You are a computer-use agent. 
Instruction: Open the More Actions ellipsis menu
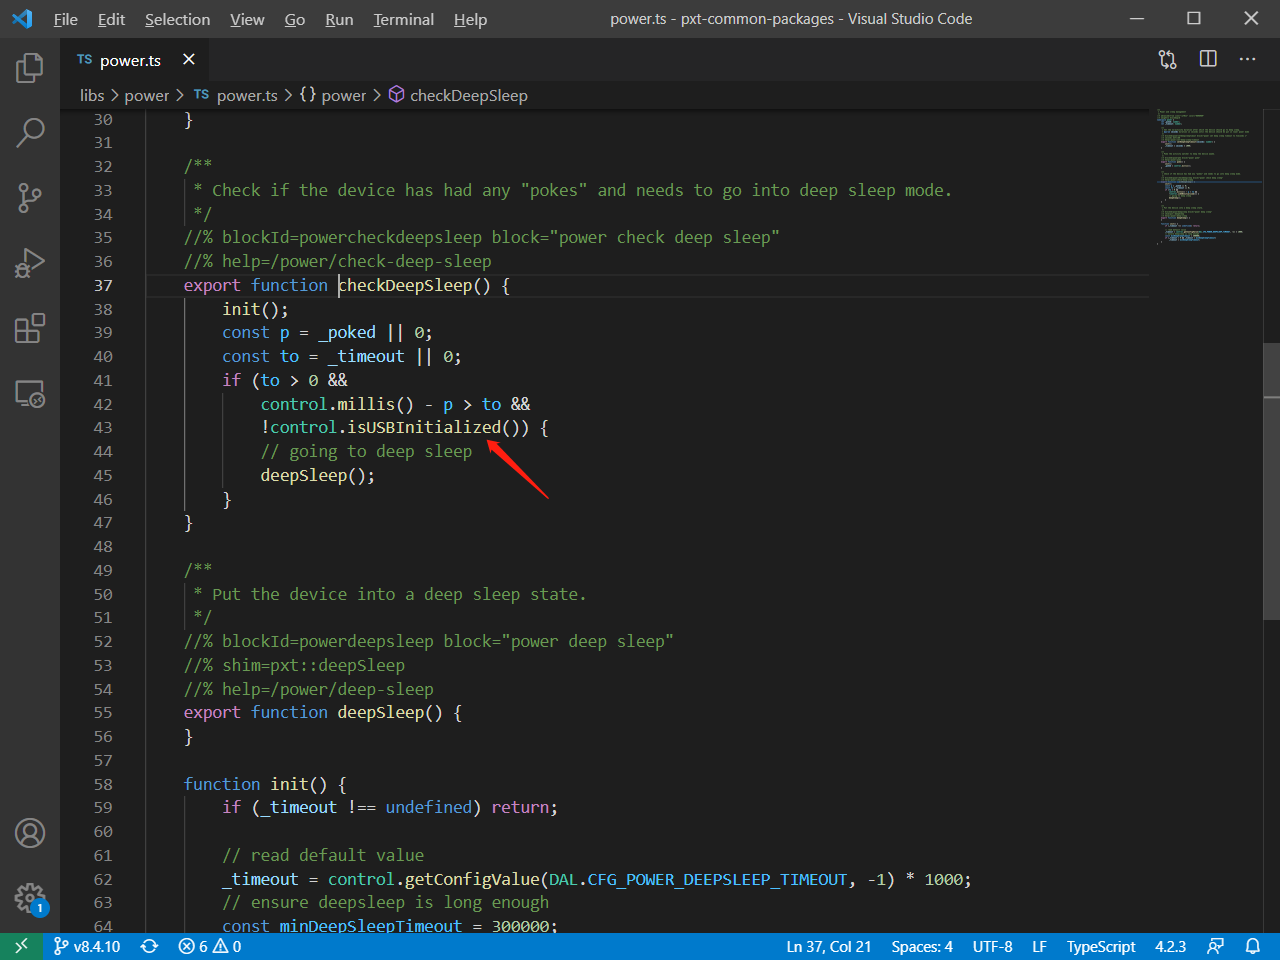coord(1247,59)
